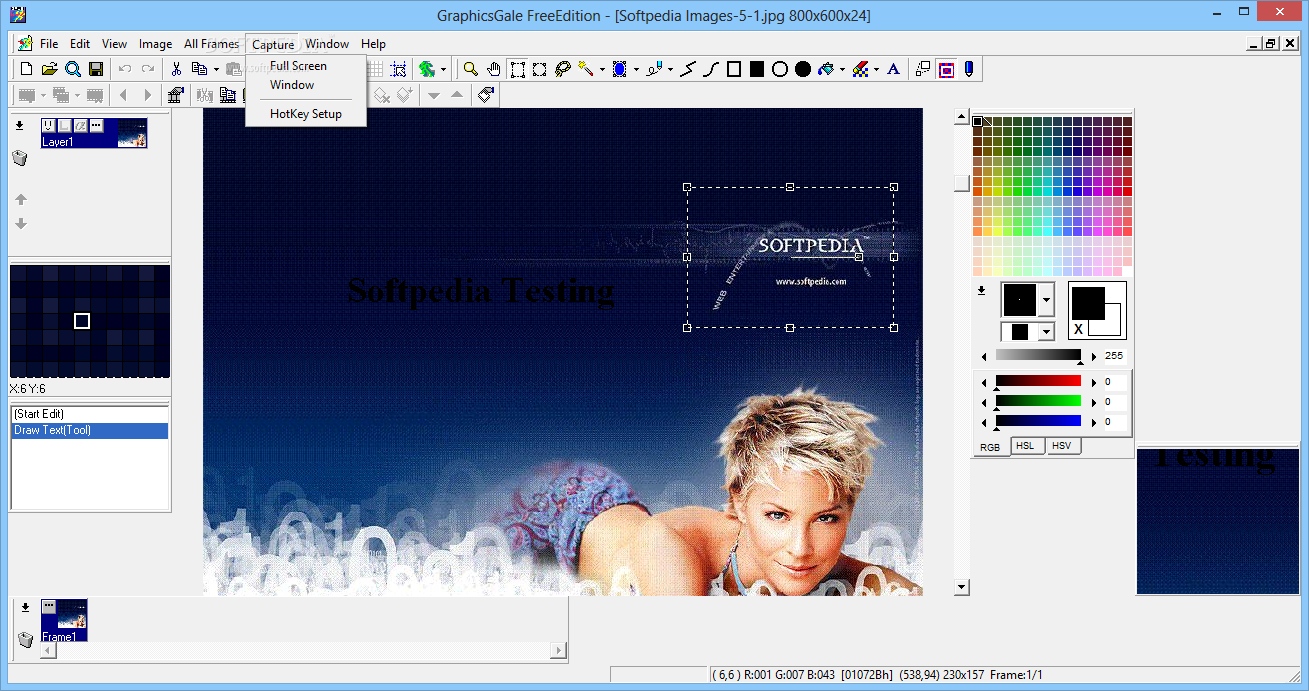Click the red channel slider bar
Image resolution: width=1309 pixels, height=691 pixels.
click(x=1038, y=381)
